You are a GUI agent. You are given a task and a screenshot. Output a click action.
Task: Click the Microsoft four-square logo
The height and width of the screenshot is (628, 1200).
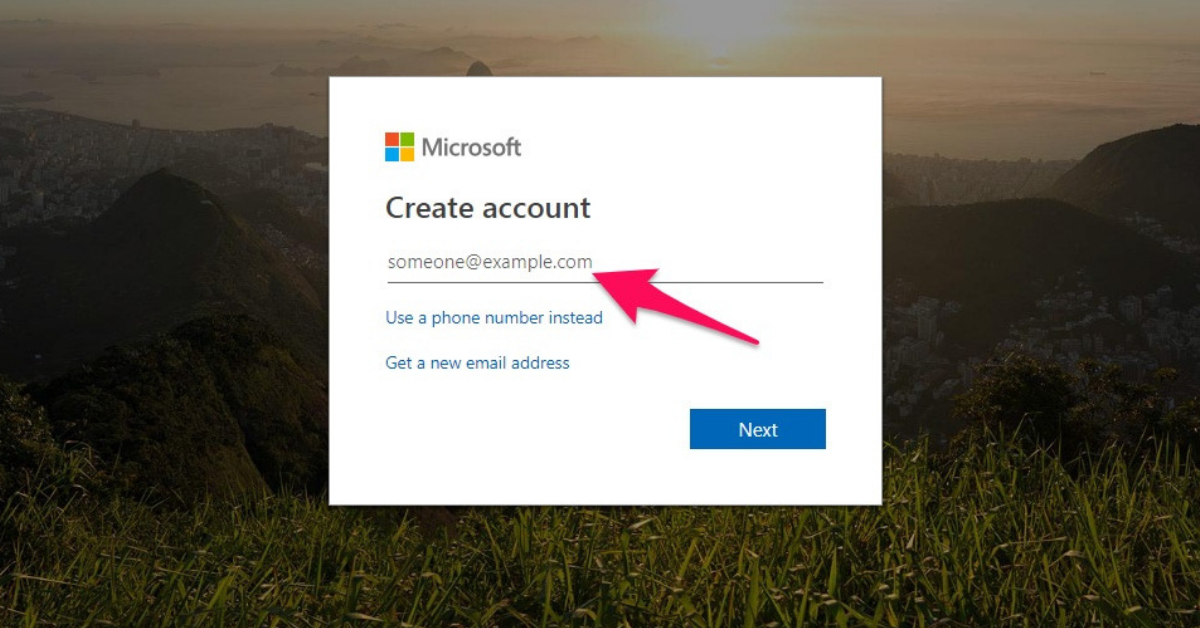(x=400, y=147)
